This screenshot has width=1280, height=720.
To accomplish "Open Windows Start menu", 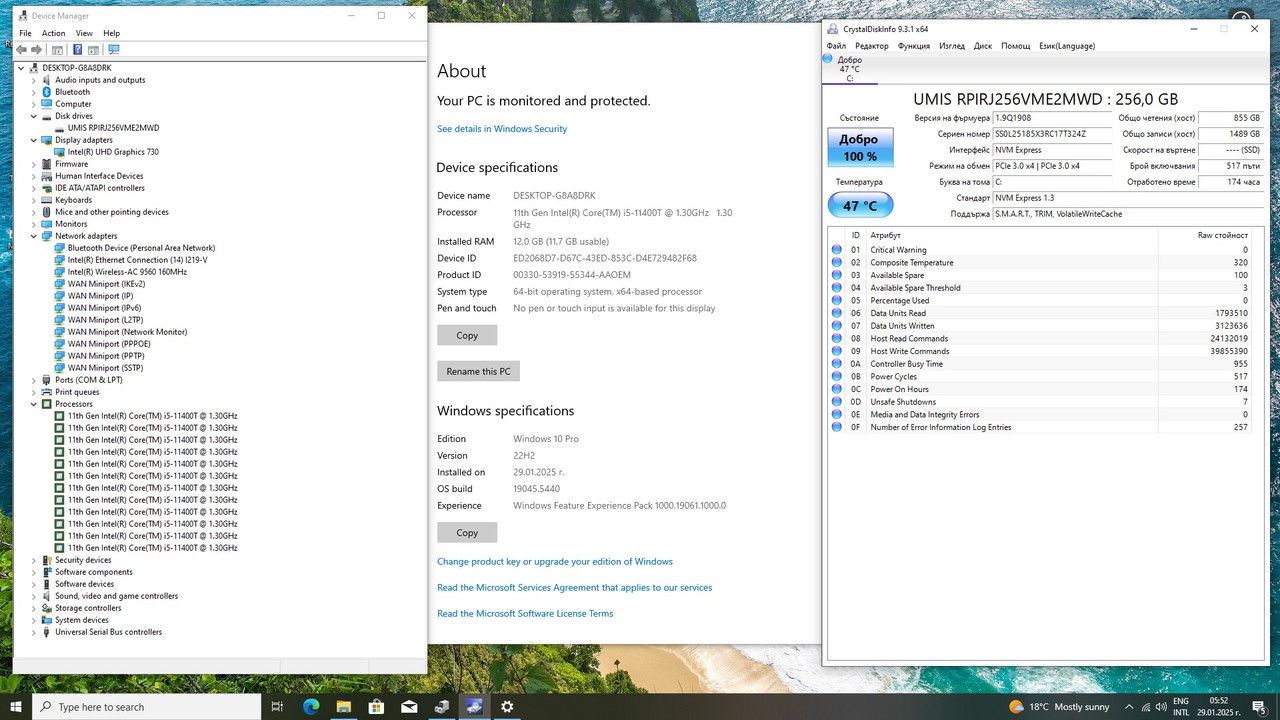I will (x=16, y=706).
